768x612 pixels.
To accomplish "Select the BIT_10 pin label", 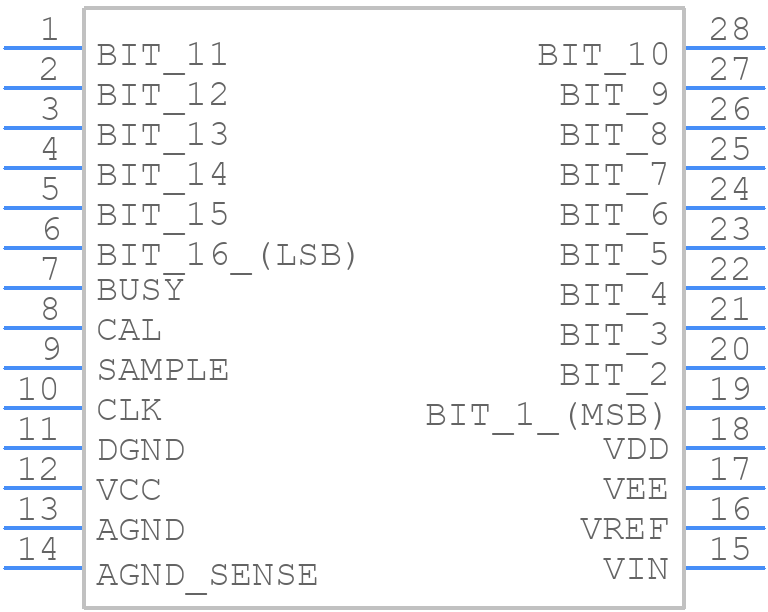I will (x=603, y=55).
